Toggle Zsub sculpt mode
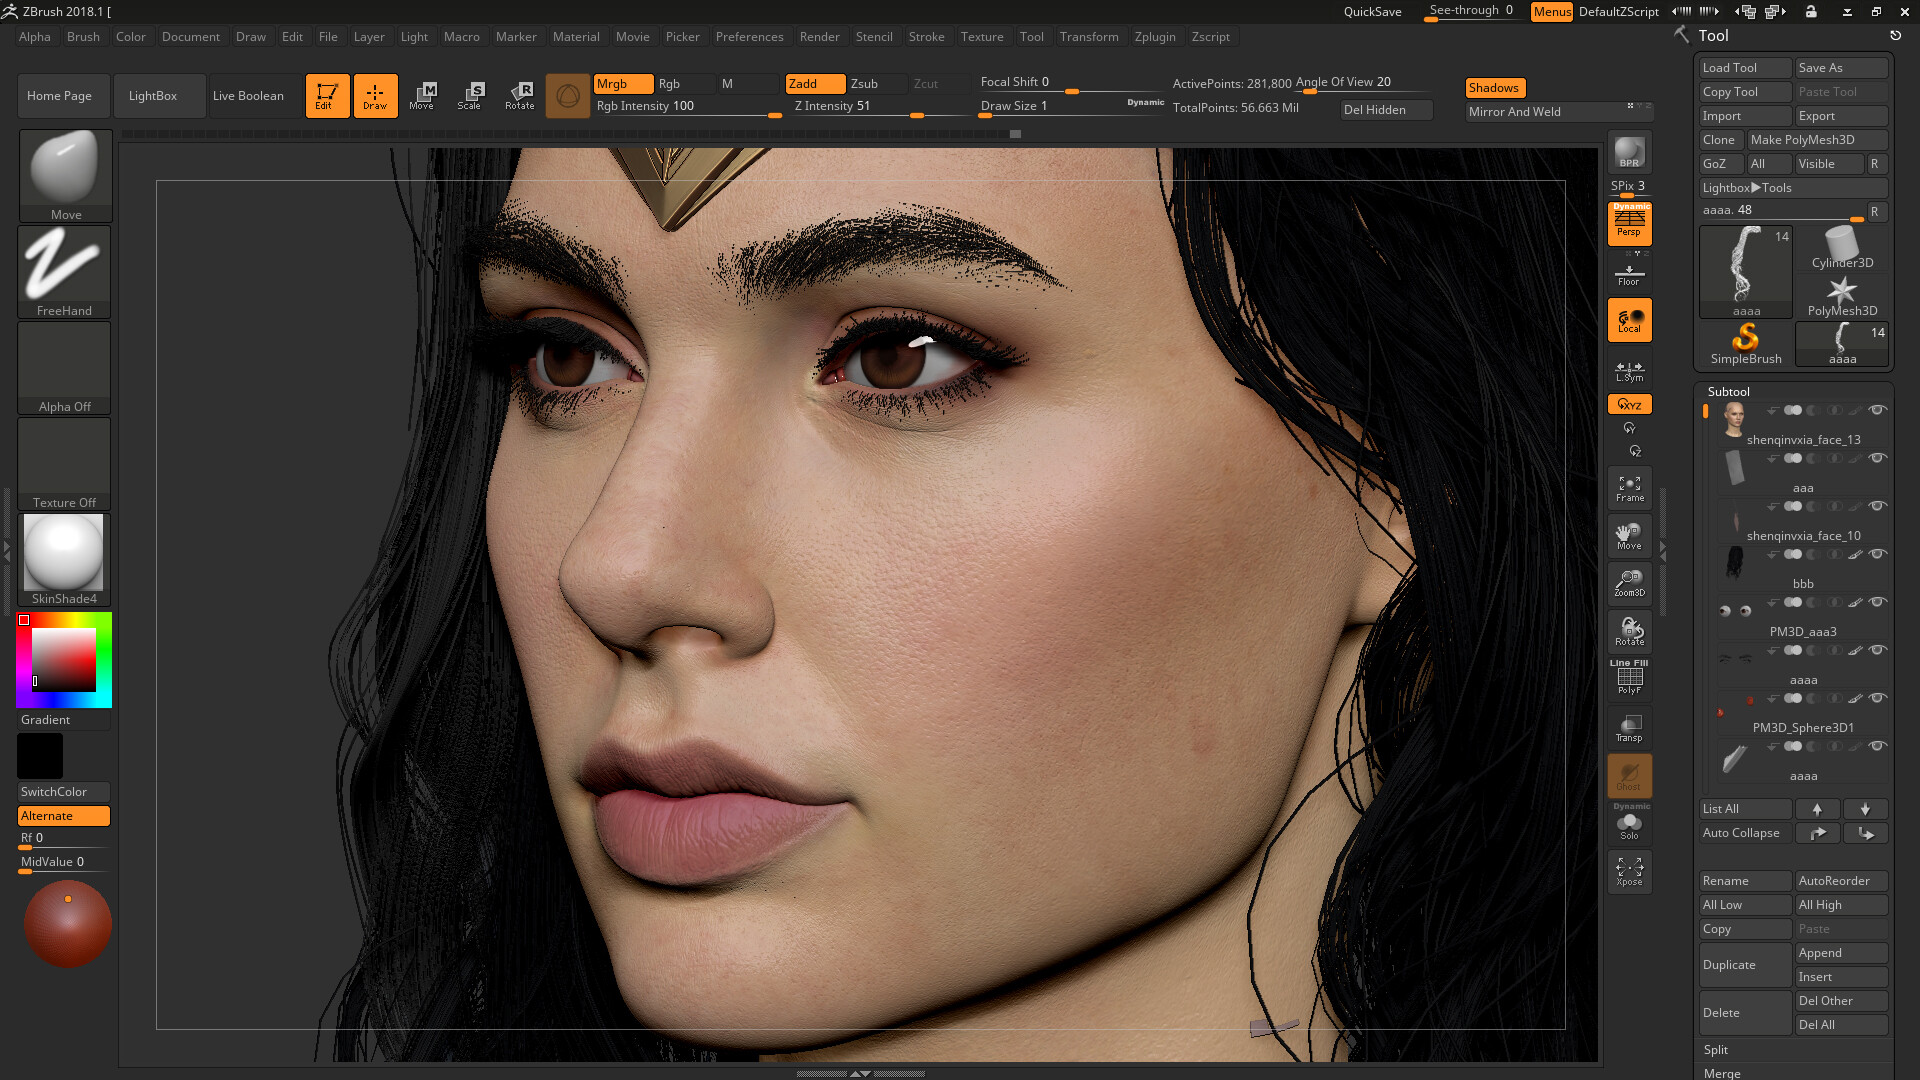Viewport: 1920px width, 1080px height. [x=877, y=84]
